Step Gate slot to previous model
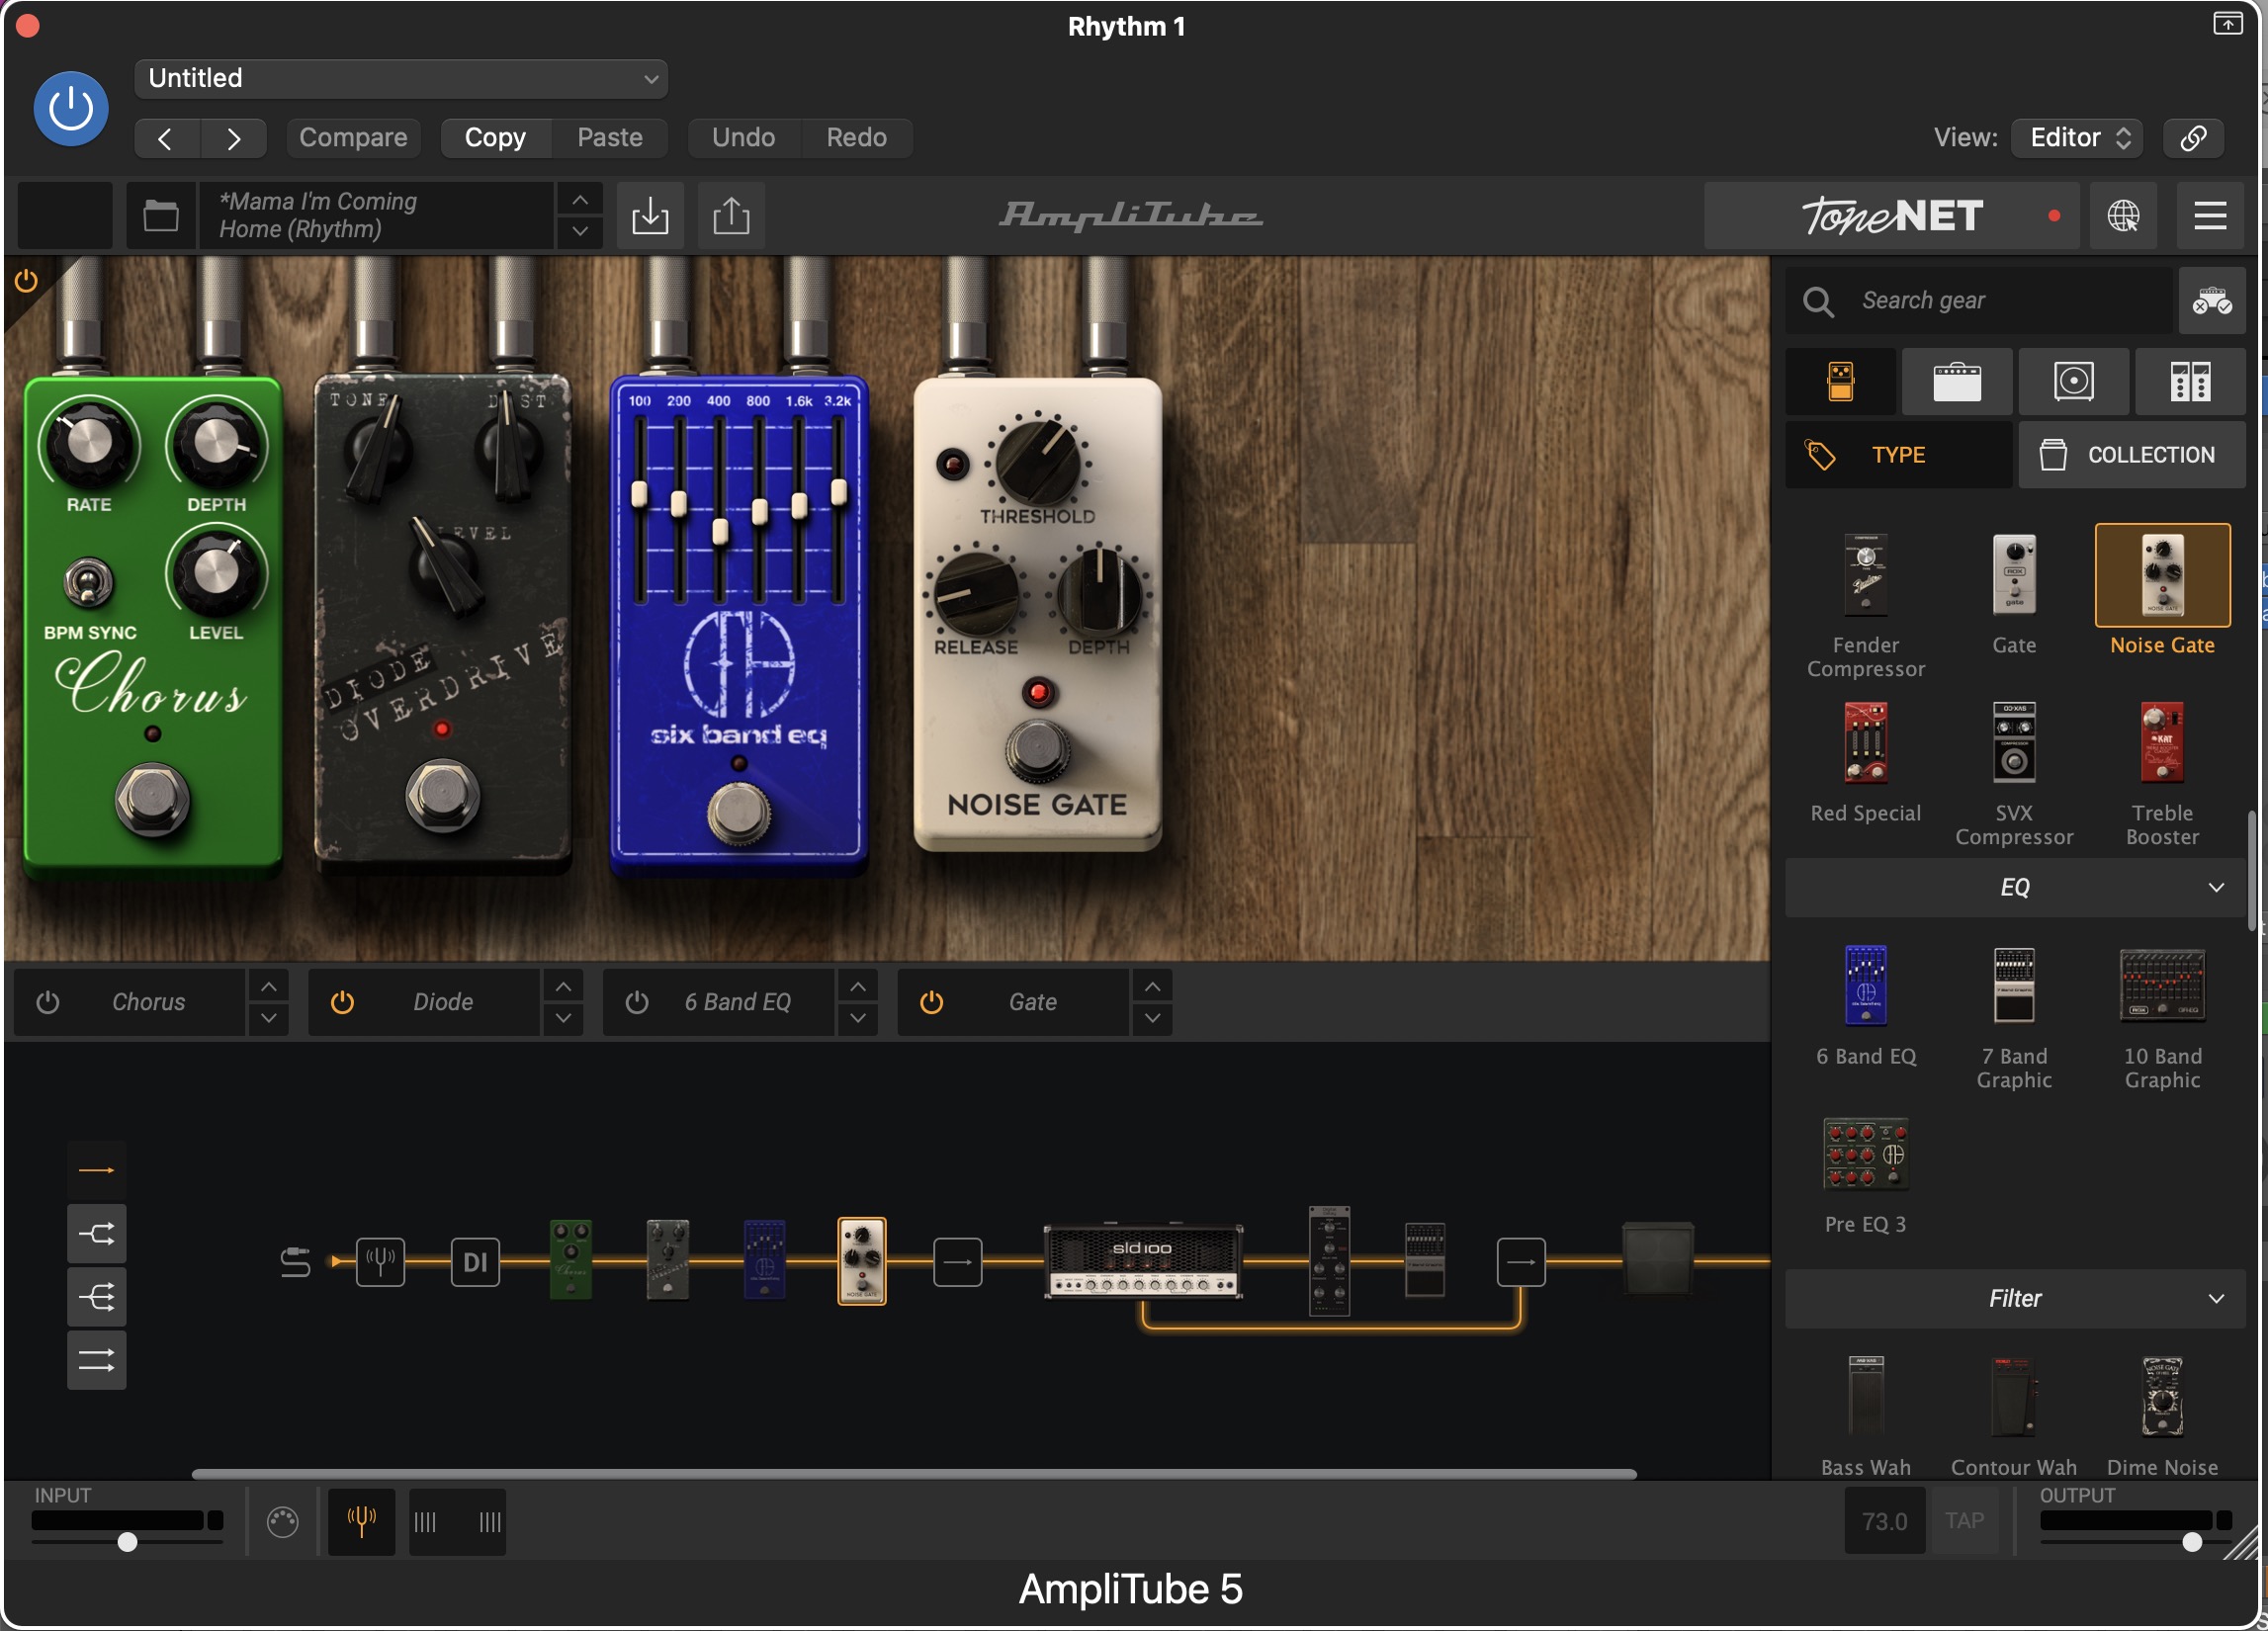 tap(1152, 987)
